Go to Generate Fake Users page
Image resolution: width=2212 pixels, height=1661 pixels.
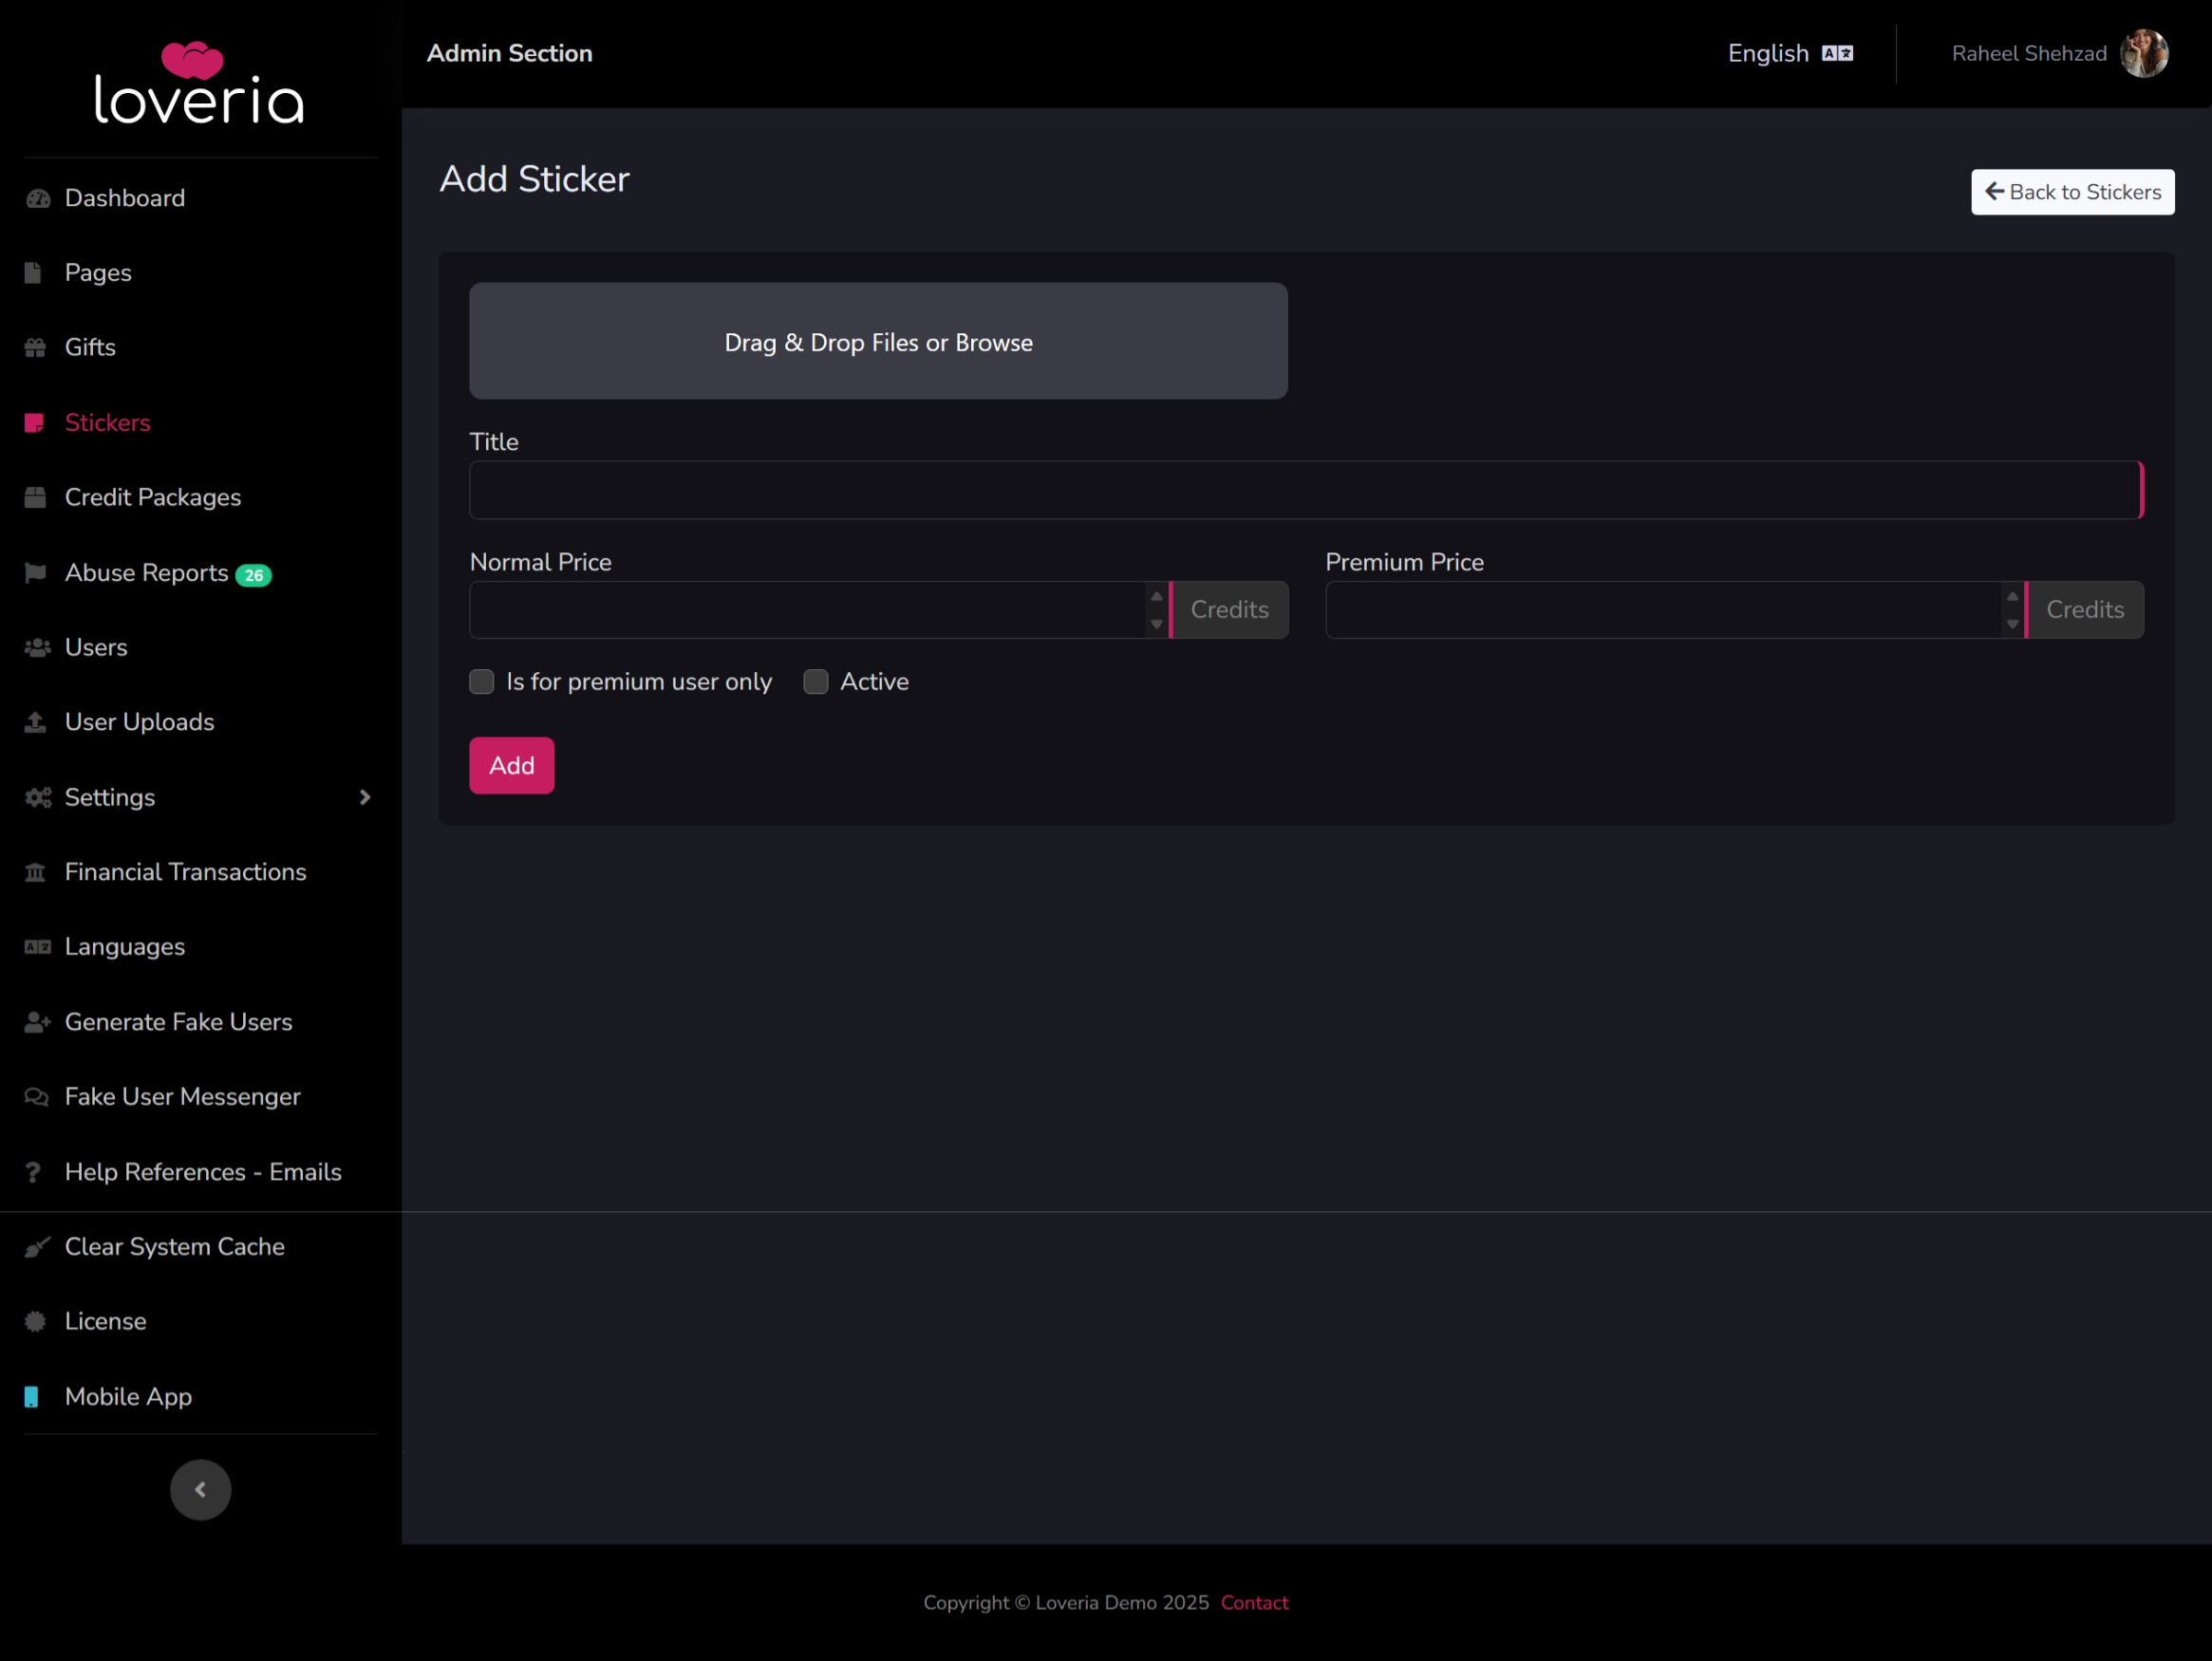pos(178,1022)
